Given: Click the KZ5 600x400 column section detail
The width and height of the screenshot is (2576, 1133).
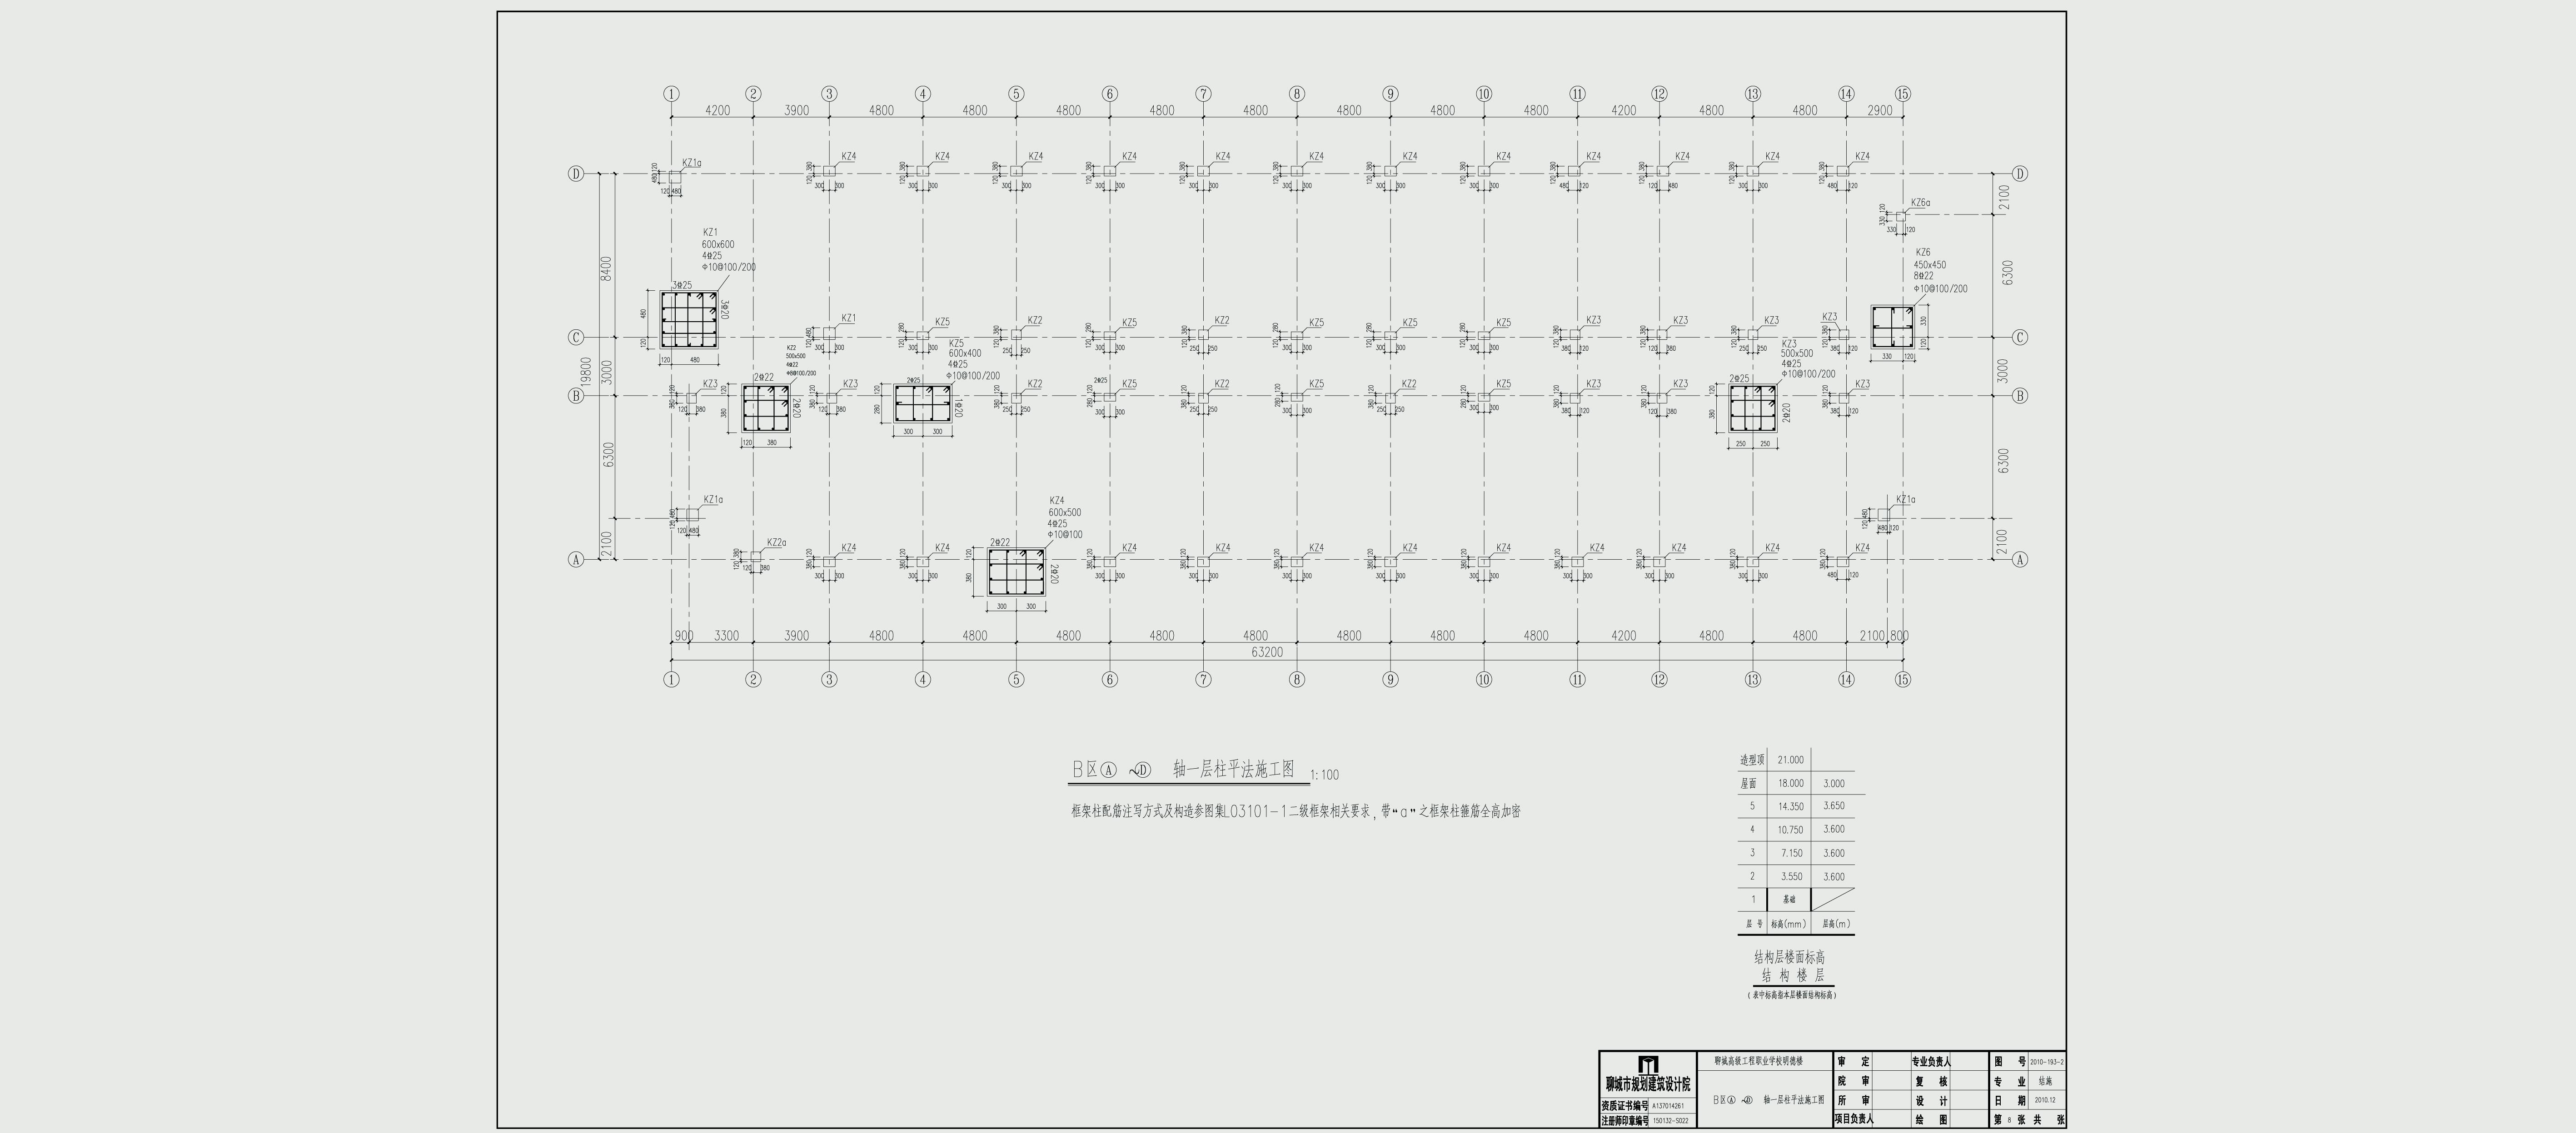Looking at the screenshot, I should [x=923, y=404].
